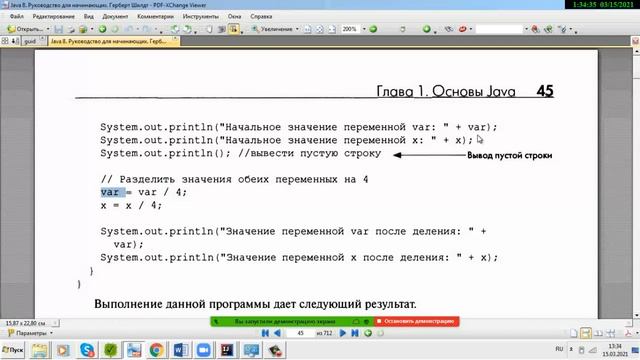The image size is (640, 360).
Task: Click the Rotate counterclockwise icon
Action: point(175,29)
